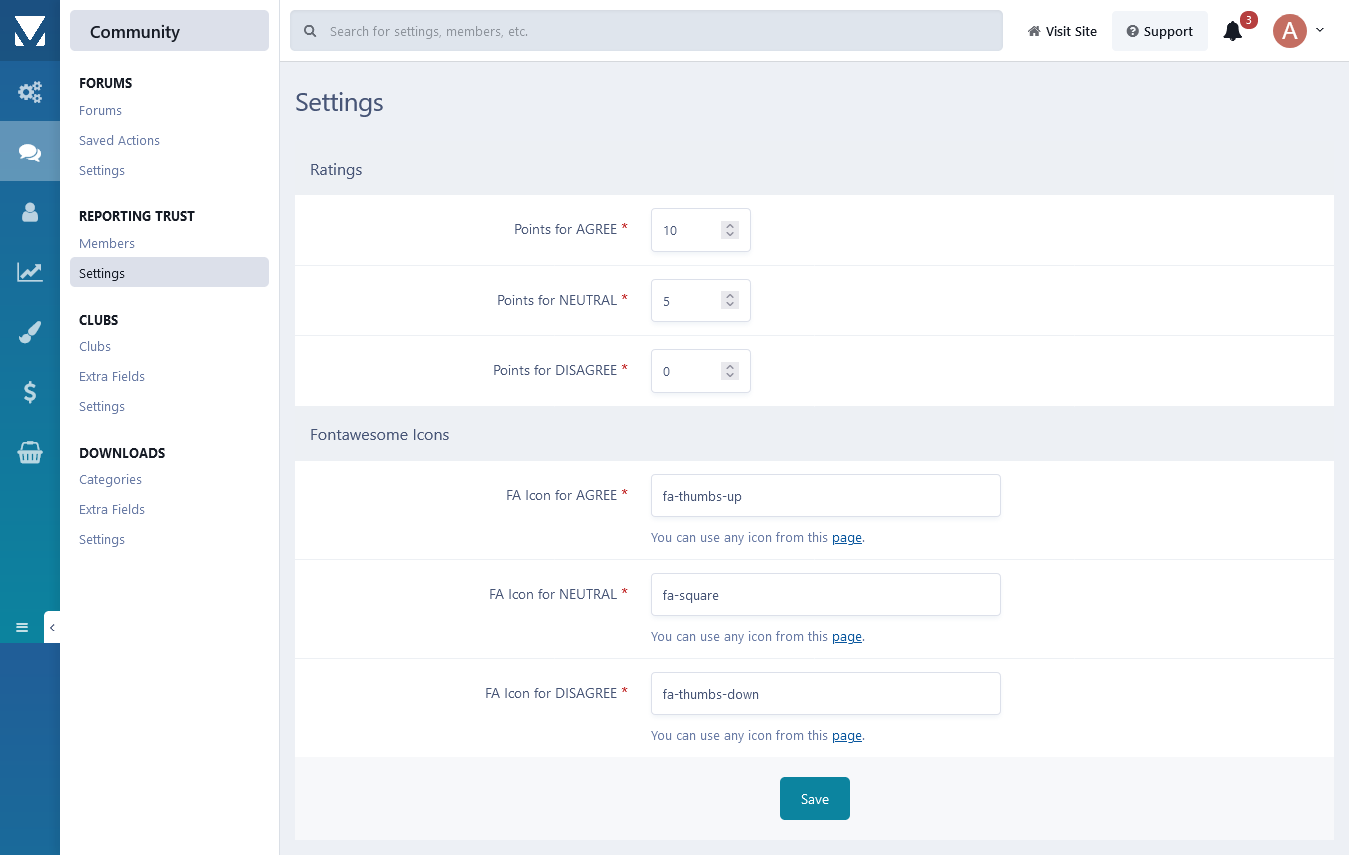This screenshot has height=855, width=1349.
Task: Collapse the sidebar with the chevron
Action: pyautogui.click(x=52, y=627)
